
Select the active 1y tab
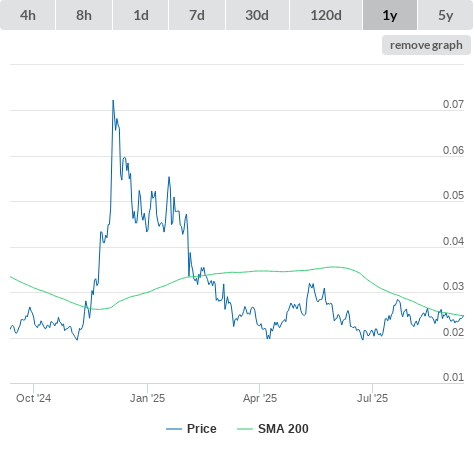[390, 15]
